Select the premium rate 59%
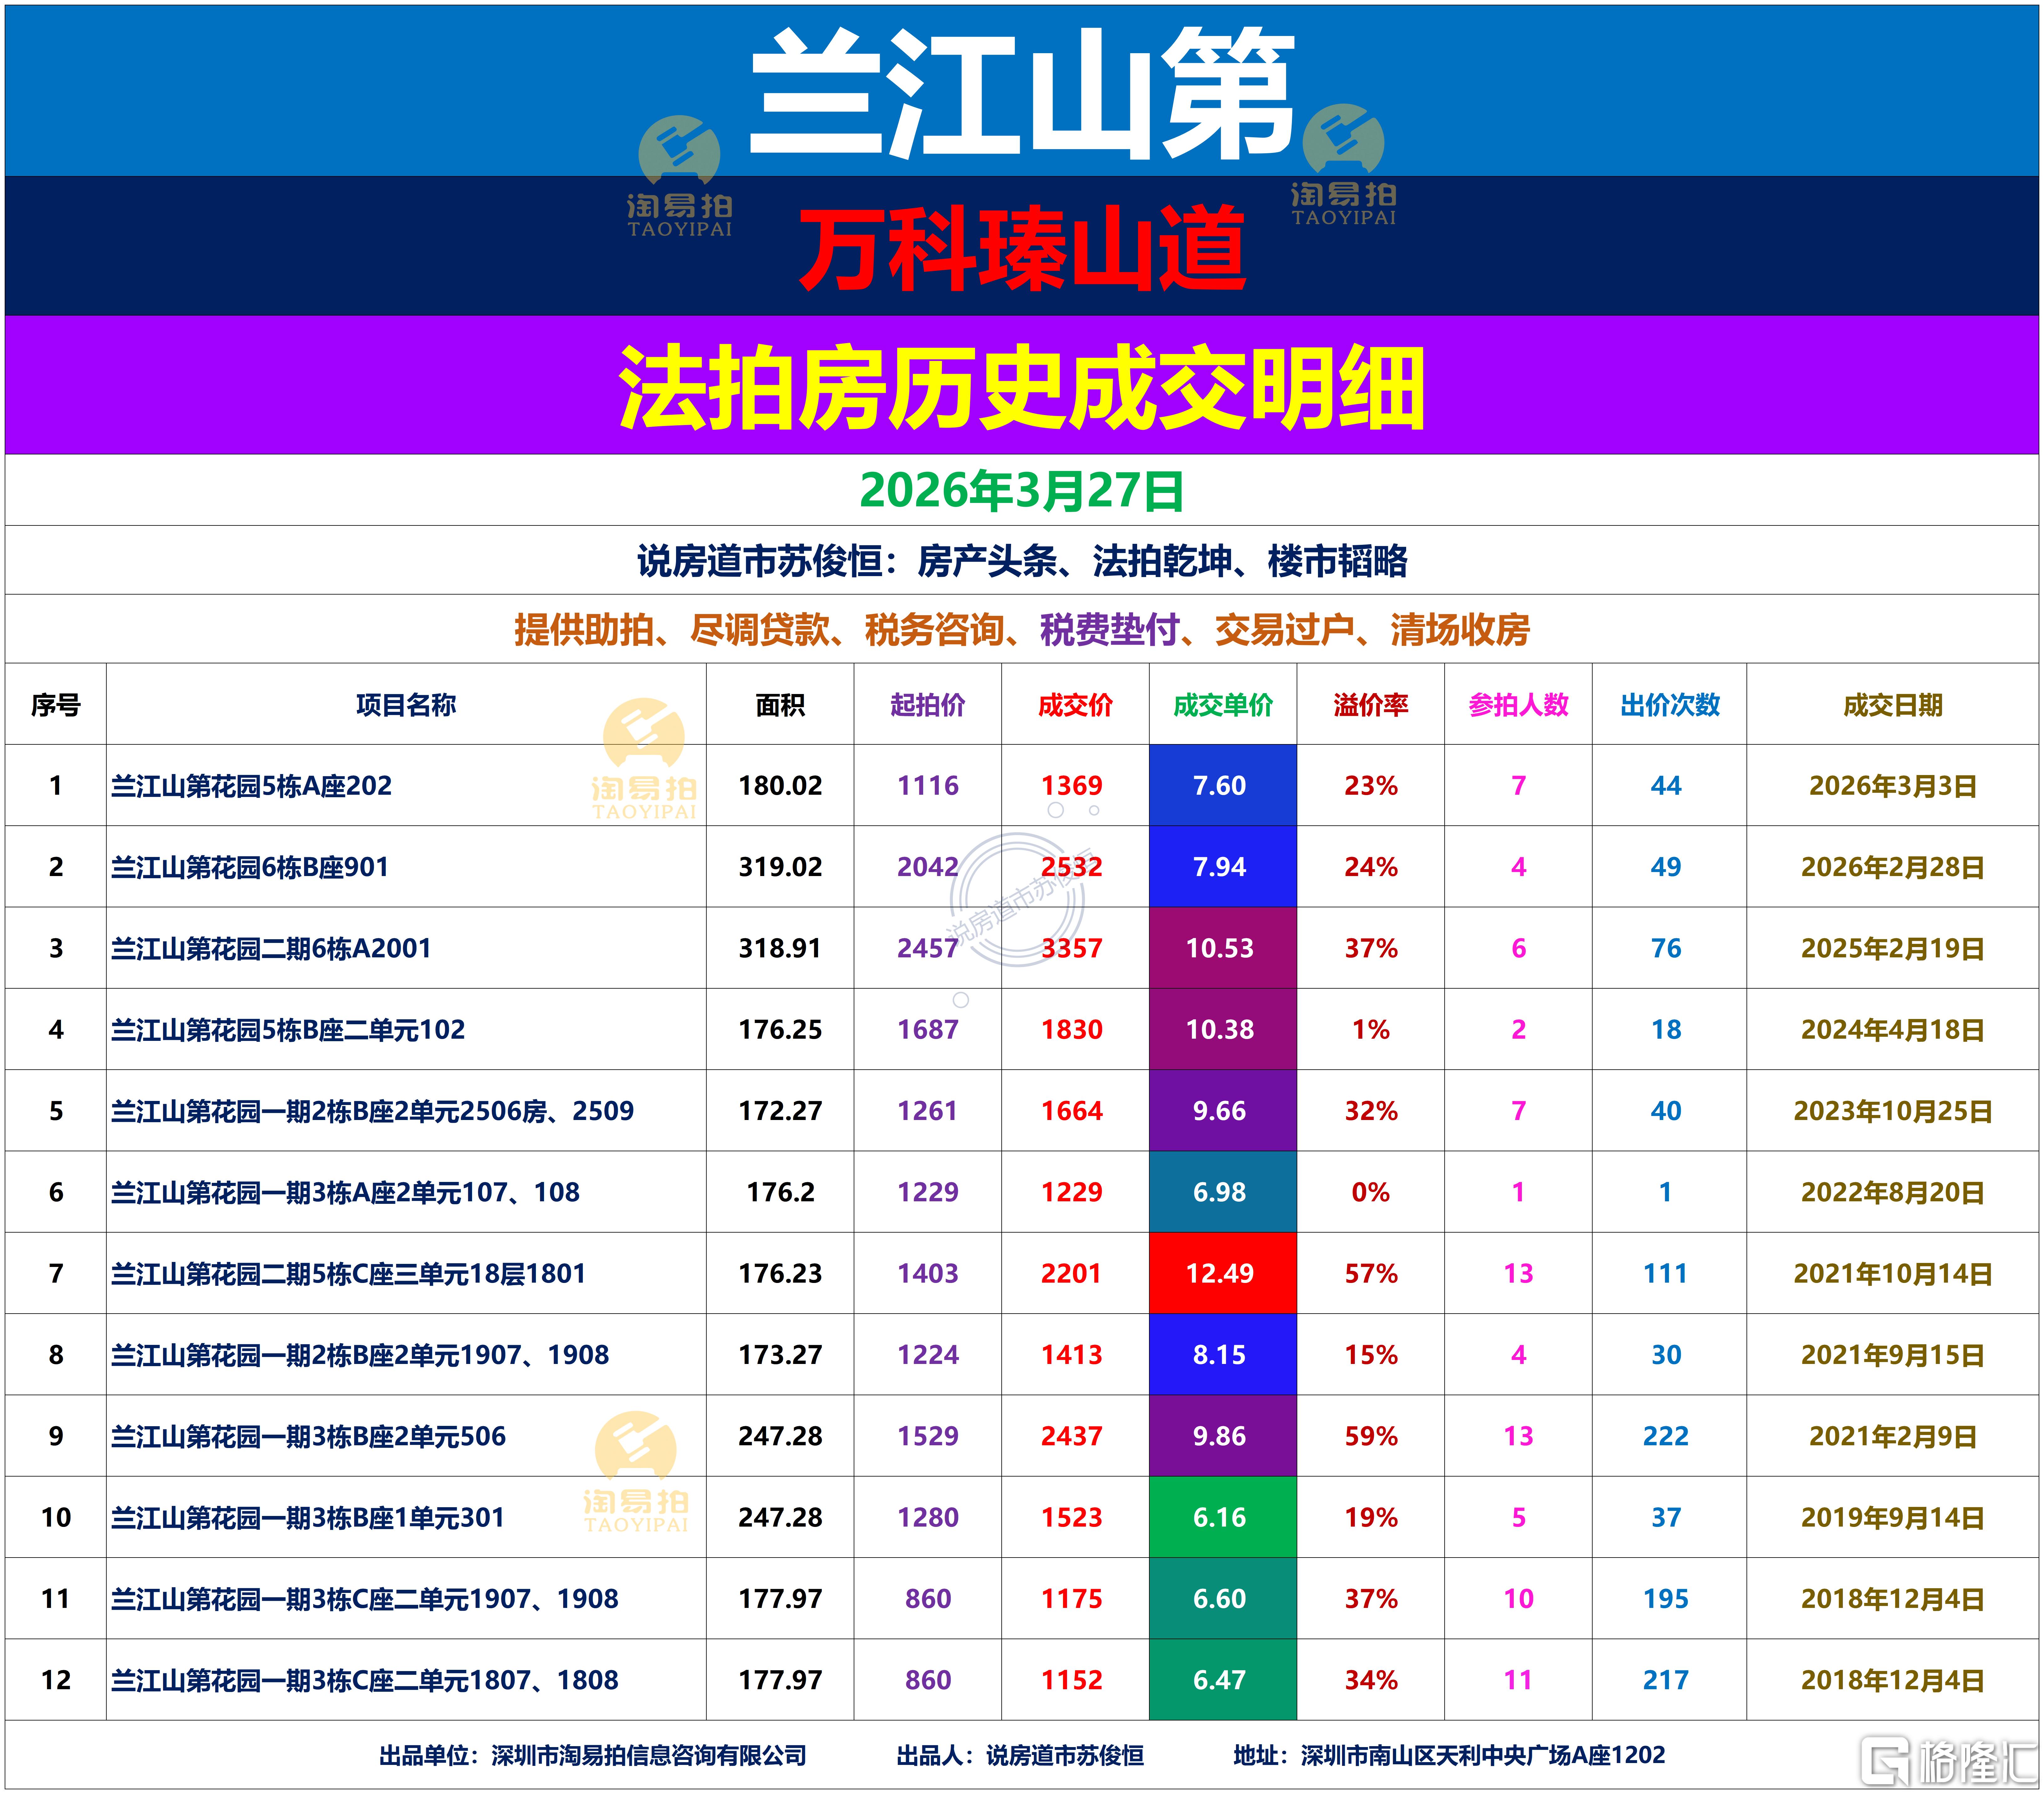This screenshot has width=2044, height=1794. [x=1371, y=1436]
